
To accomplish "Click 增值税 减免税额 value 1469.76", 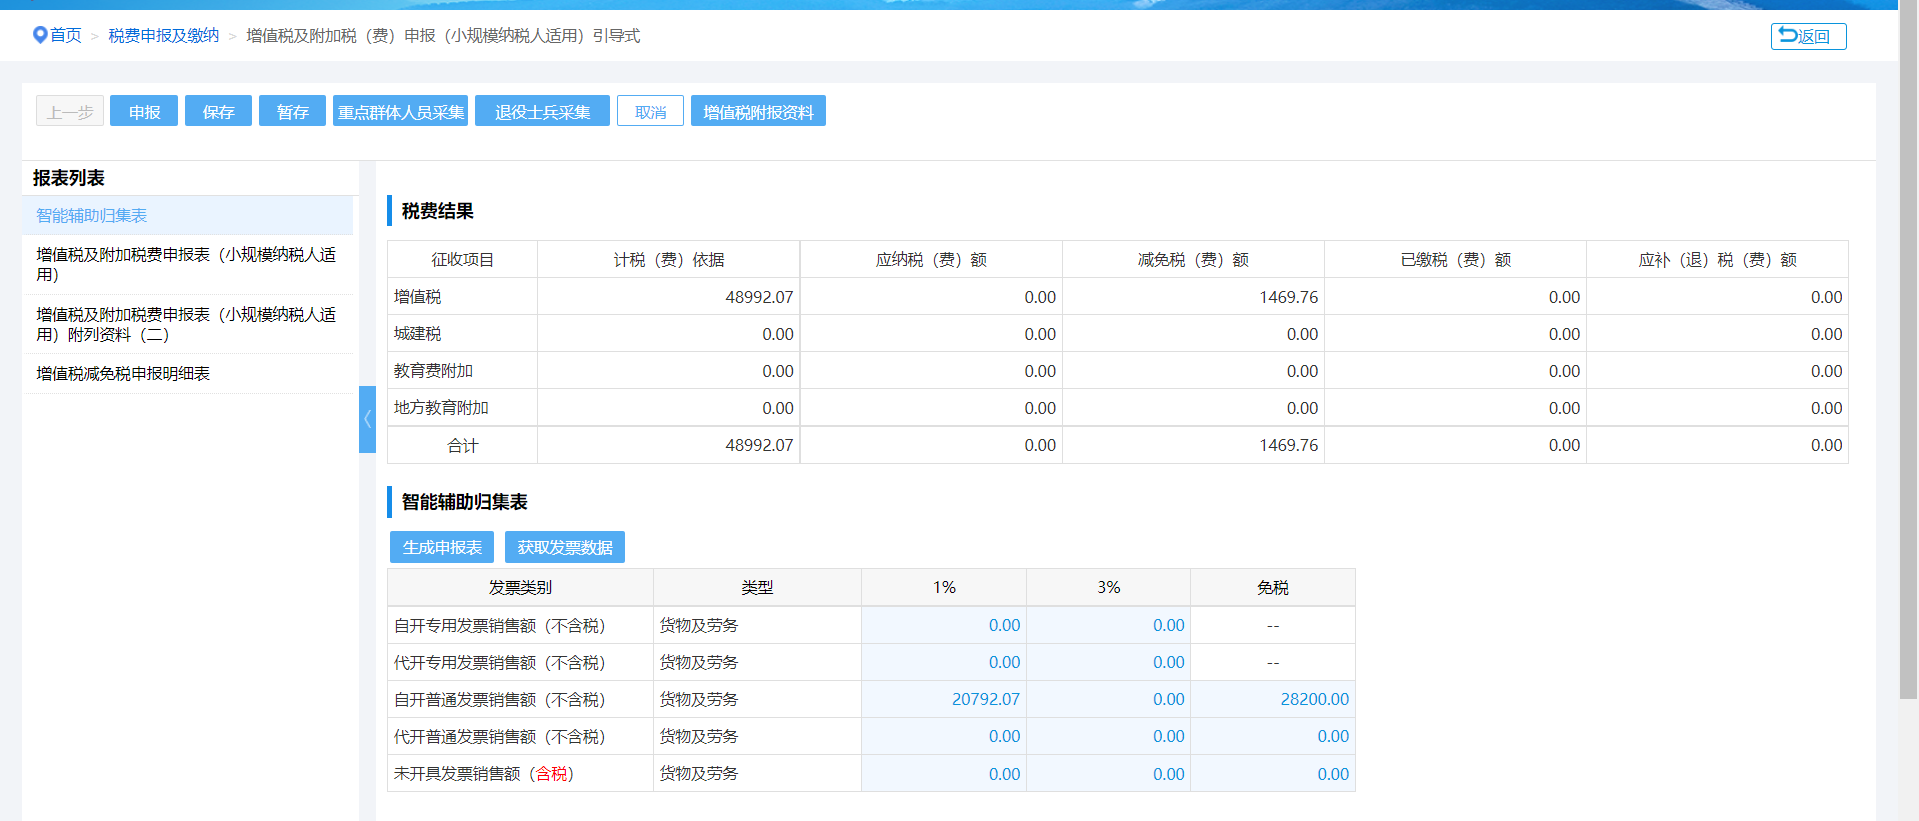I will (x=1288, y=297).
